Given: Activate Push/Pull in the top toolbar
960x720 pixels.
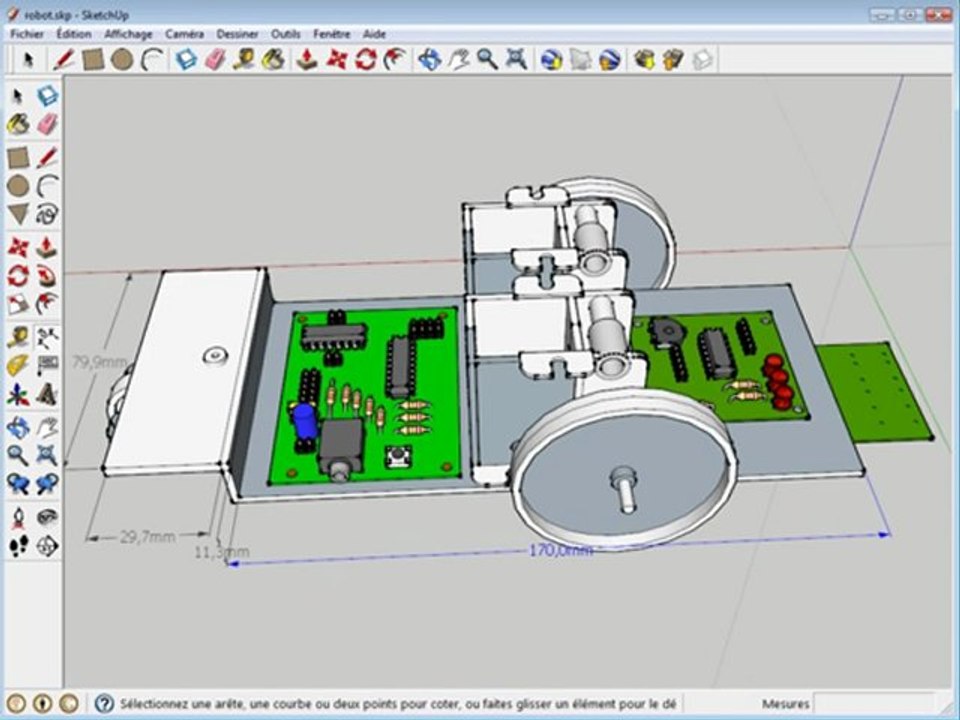Looking at the screenshot, I should coord(307,60).
